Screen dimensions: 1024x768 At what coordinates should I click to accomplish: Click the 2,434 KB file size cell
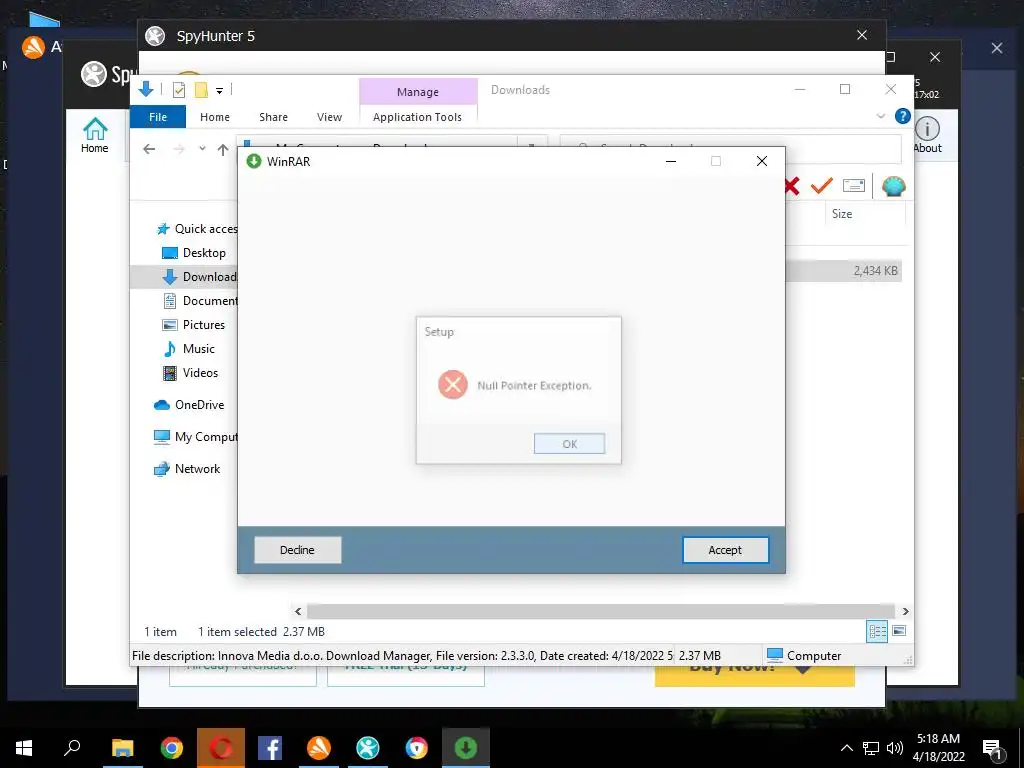click(x=875, y=270)
